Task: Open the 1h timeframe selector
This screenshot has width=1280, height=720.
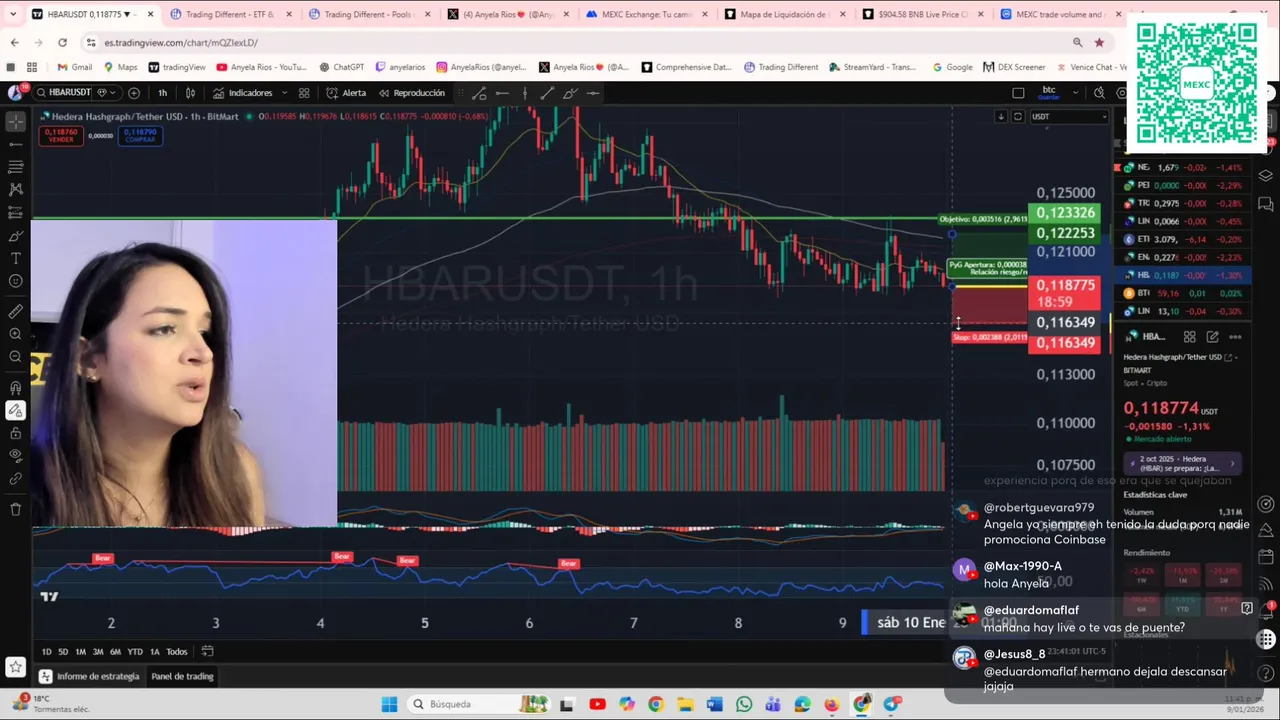Action: 162,93
